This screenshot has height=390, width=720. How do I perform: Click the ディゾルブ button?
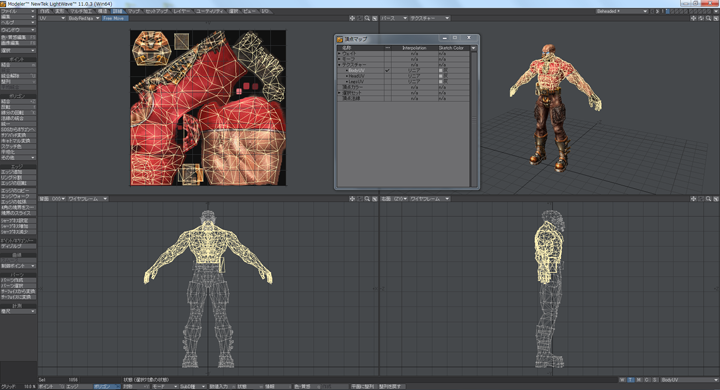click(18, 246)
